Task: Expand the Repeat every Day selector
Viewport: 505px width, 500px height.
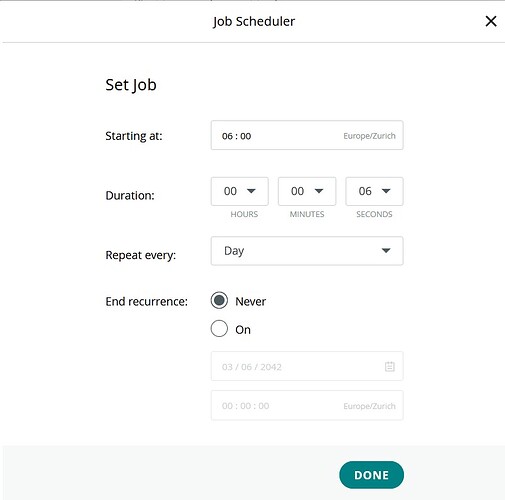Action: [x=307, y=251]
